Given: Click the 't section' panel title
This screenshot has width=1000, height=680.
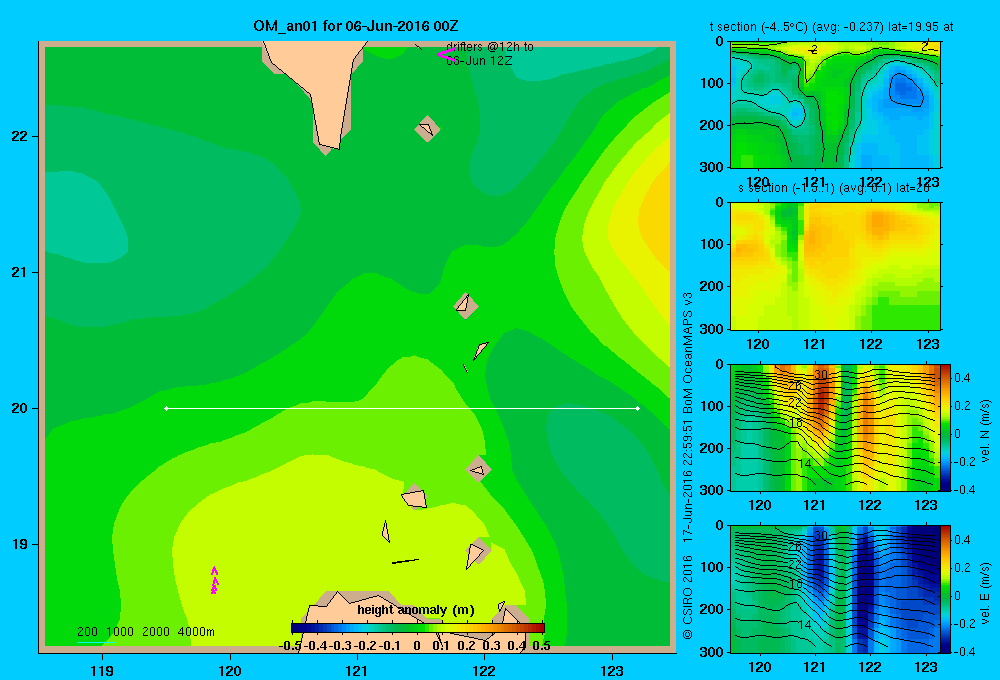Looking at the screenshot, I should [831, 27].
